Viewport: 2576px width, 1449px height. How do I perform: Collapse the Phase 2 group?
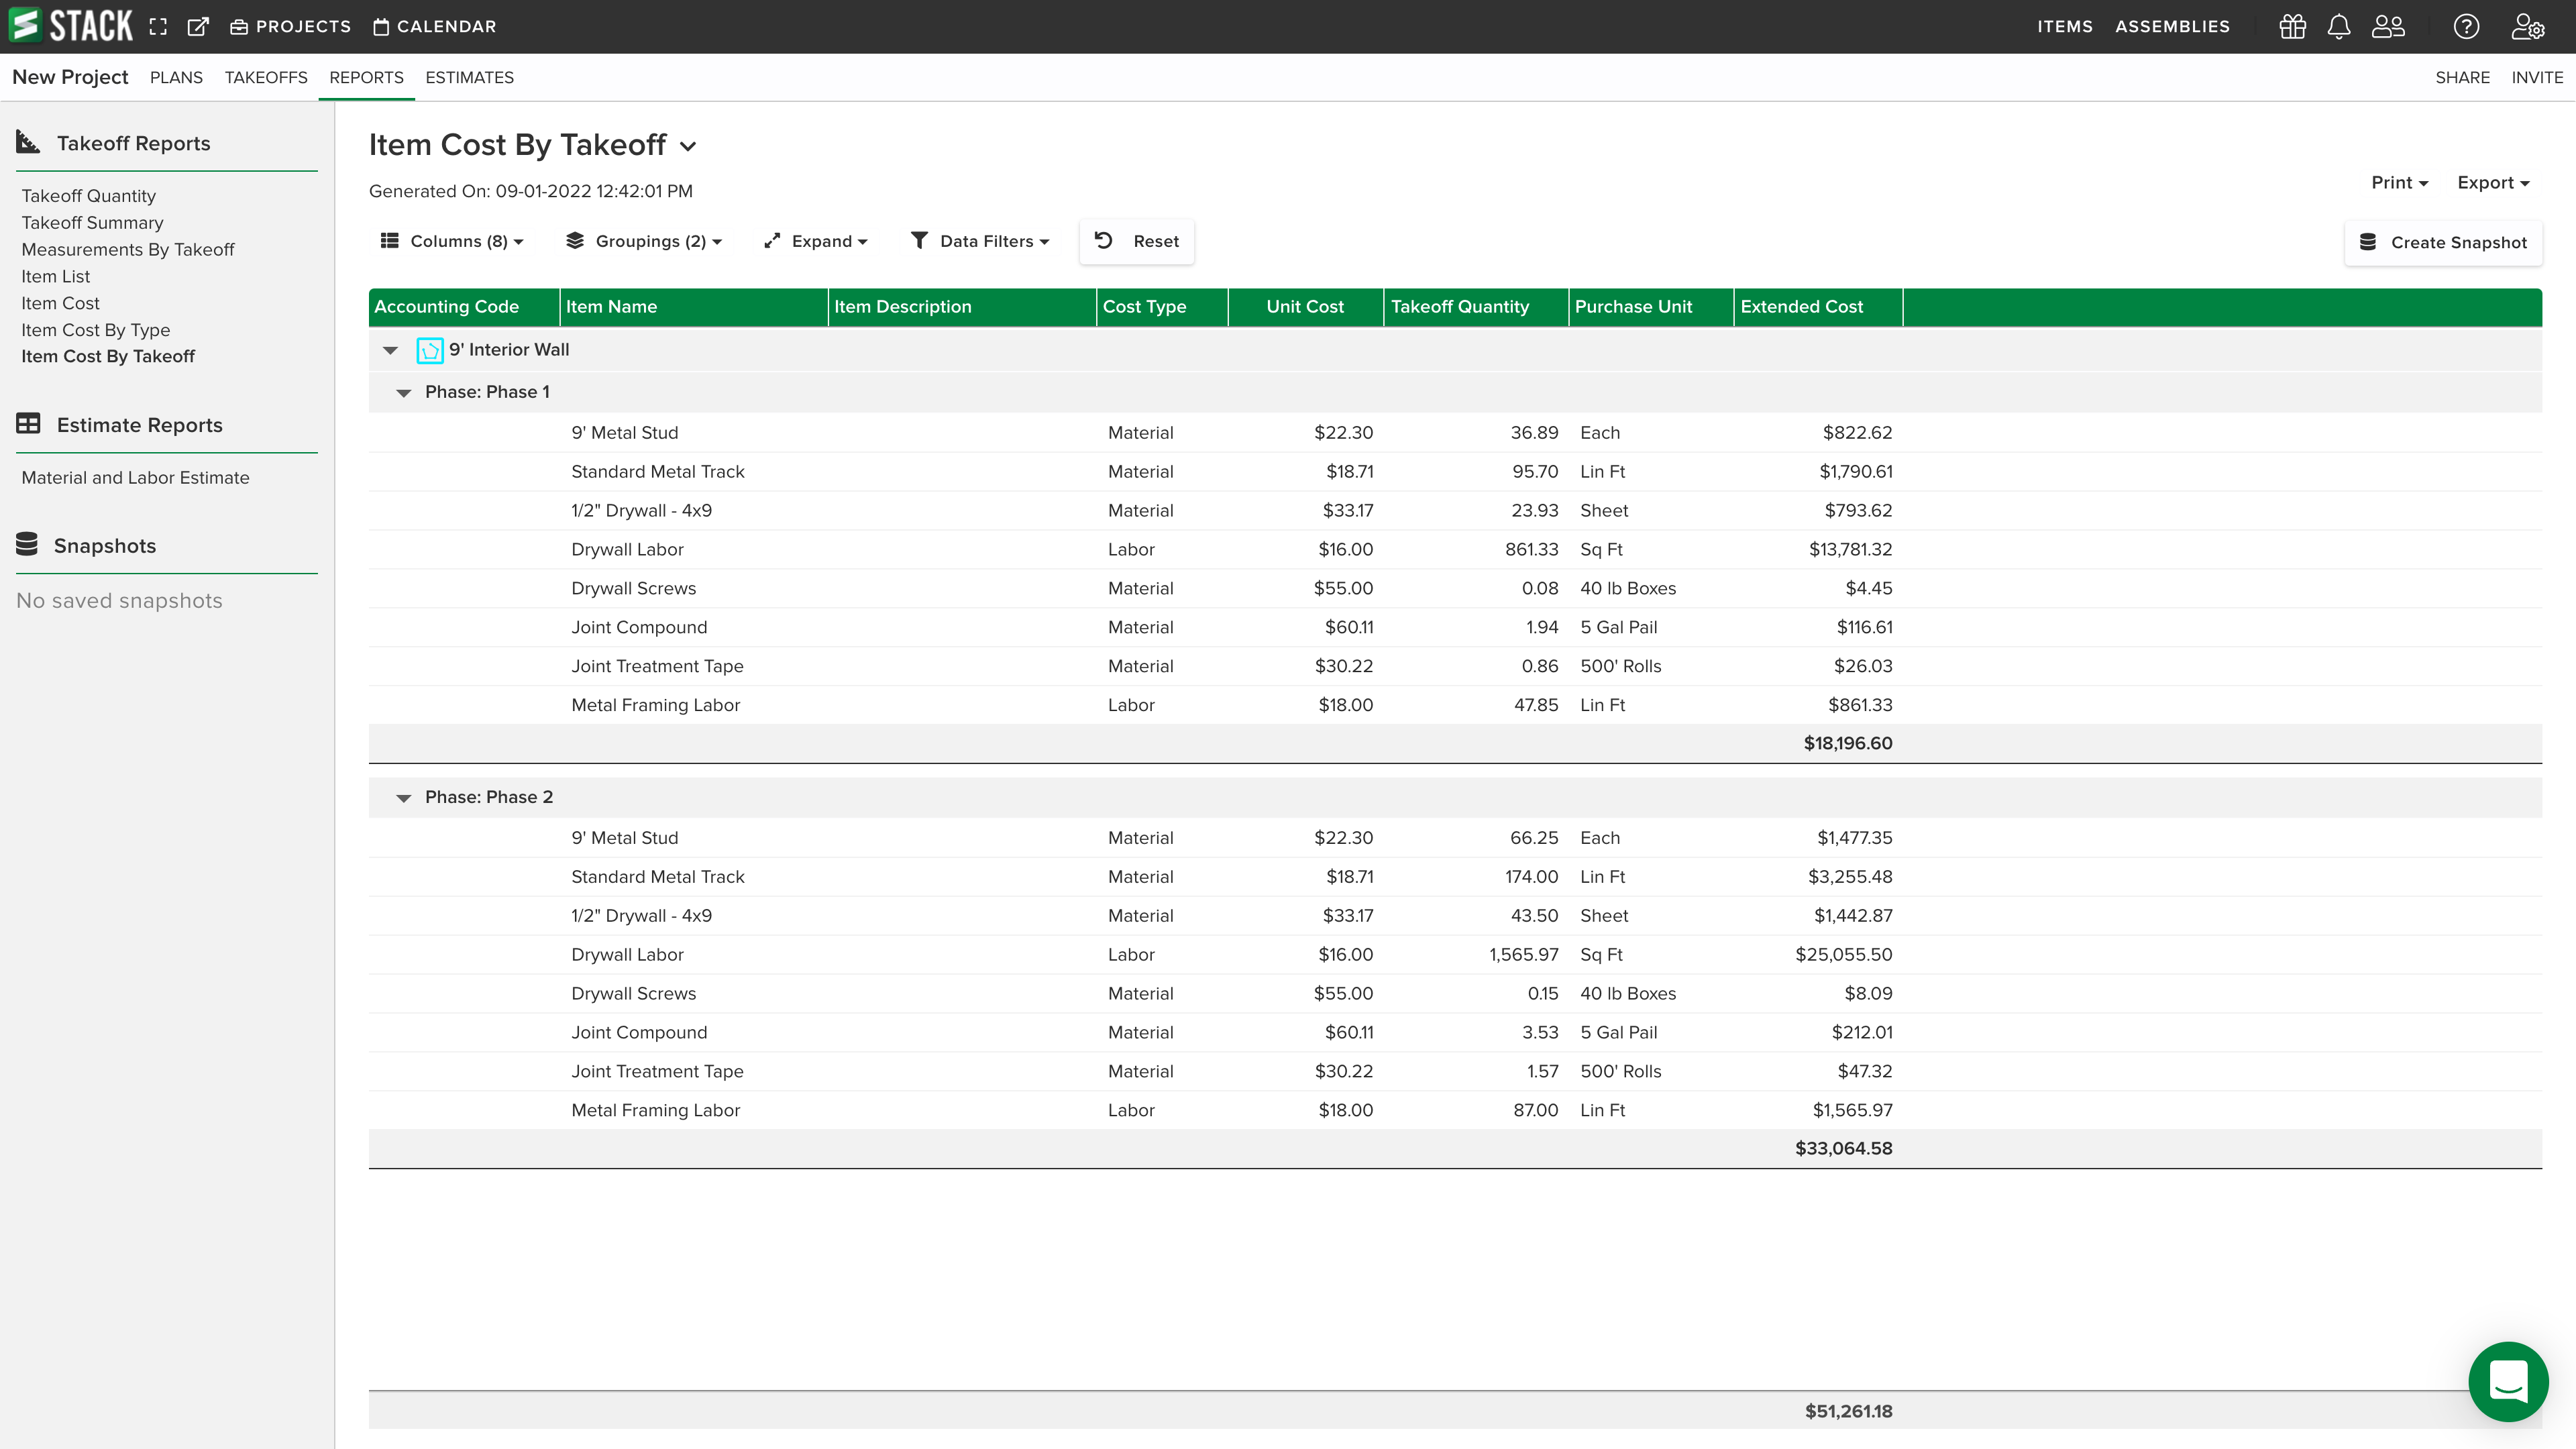tap(404, 797)
